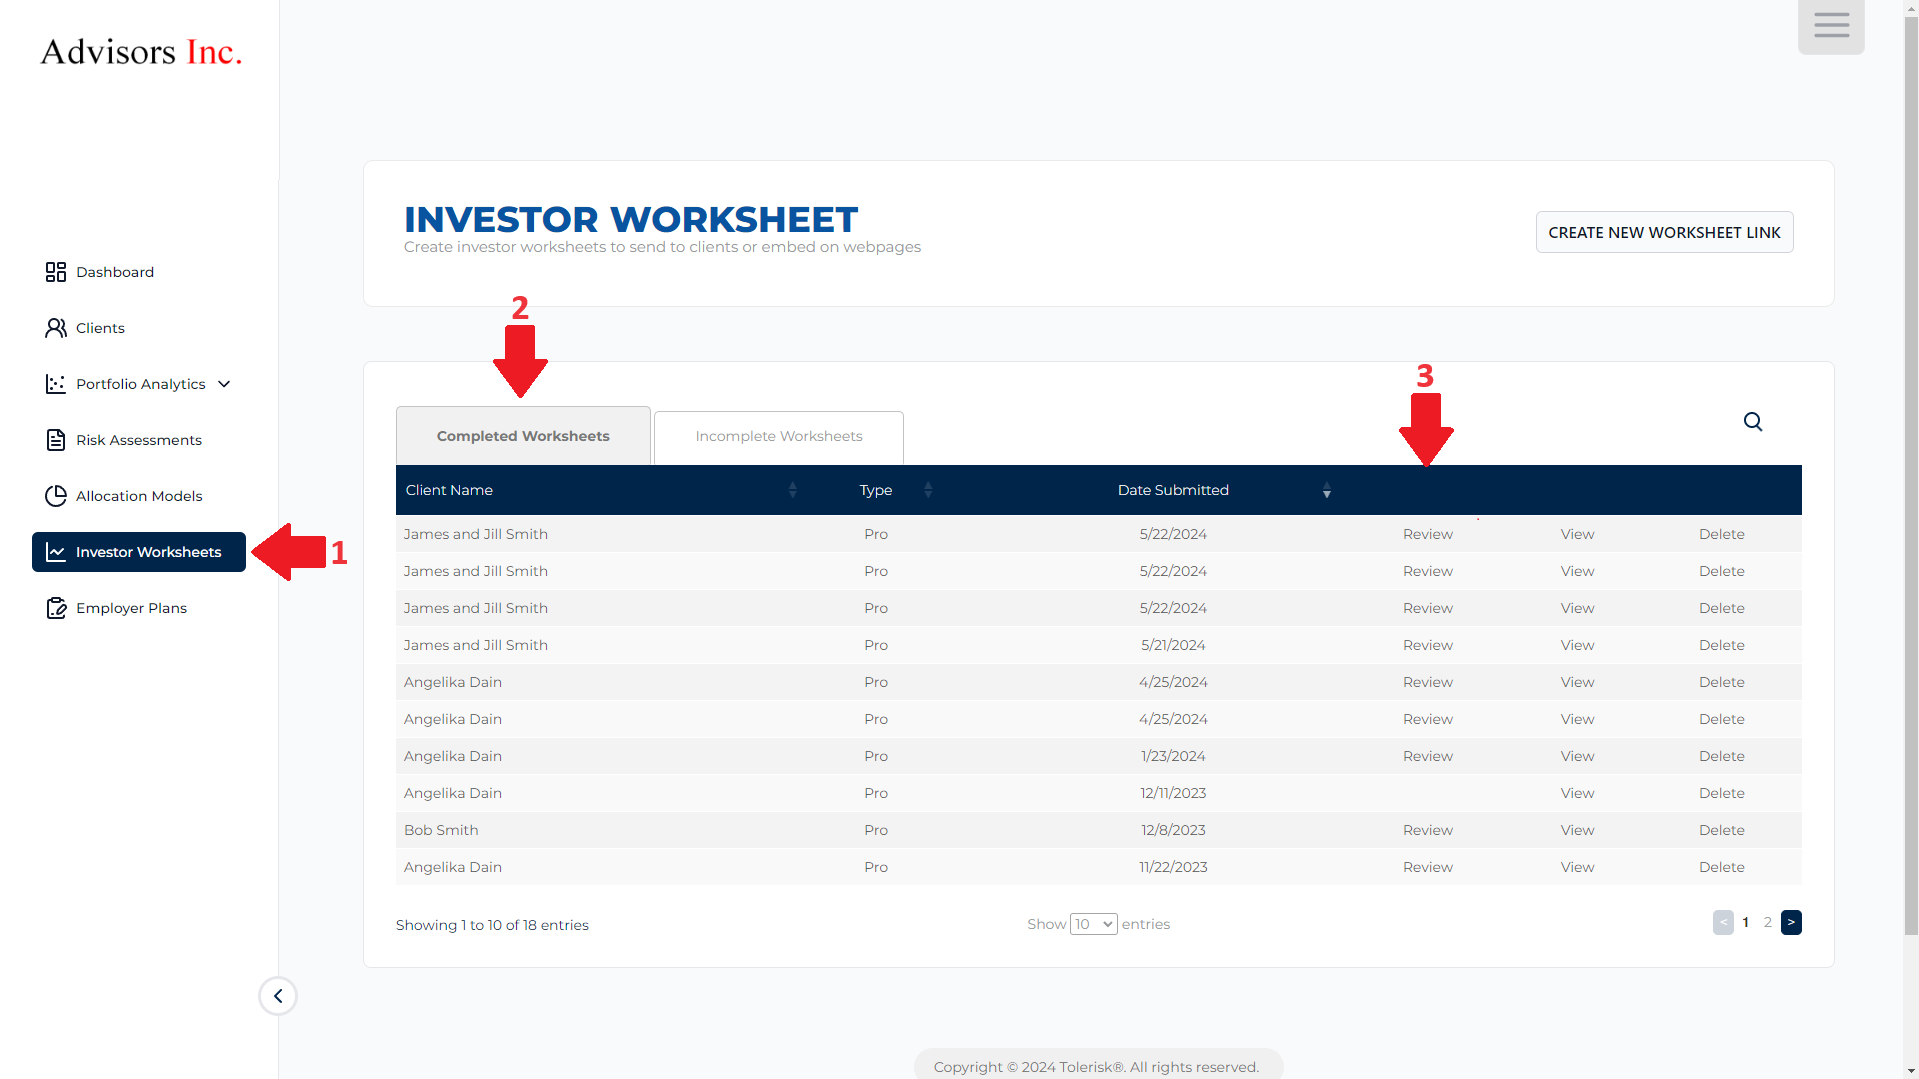Expand the Portfolio Analytics submenu chevron

(224, 384)
